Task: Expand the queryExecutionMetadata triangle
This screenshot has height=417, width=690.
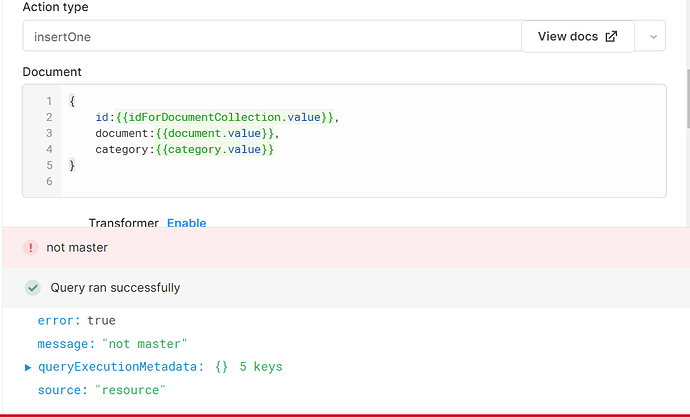Action: click(28, 367)
